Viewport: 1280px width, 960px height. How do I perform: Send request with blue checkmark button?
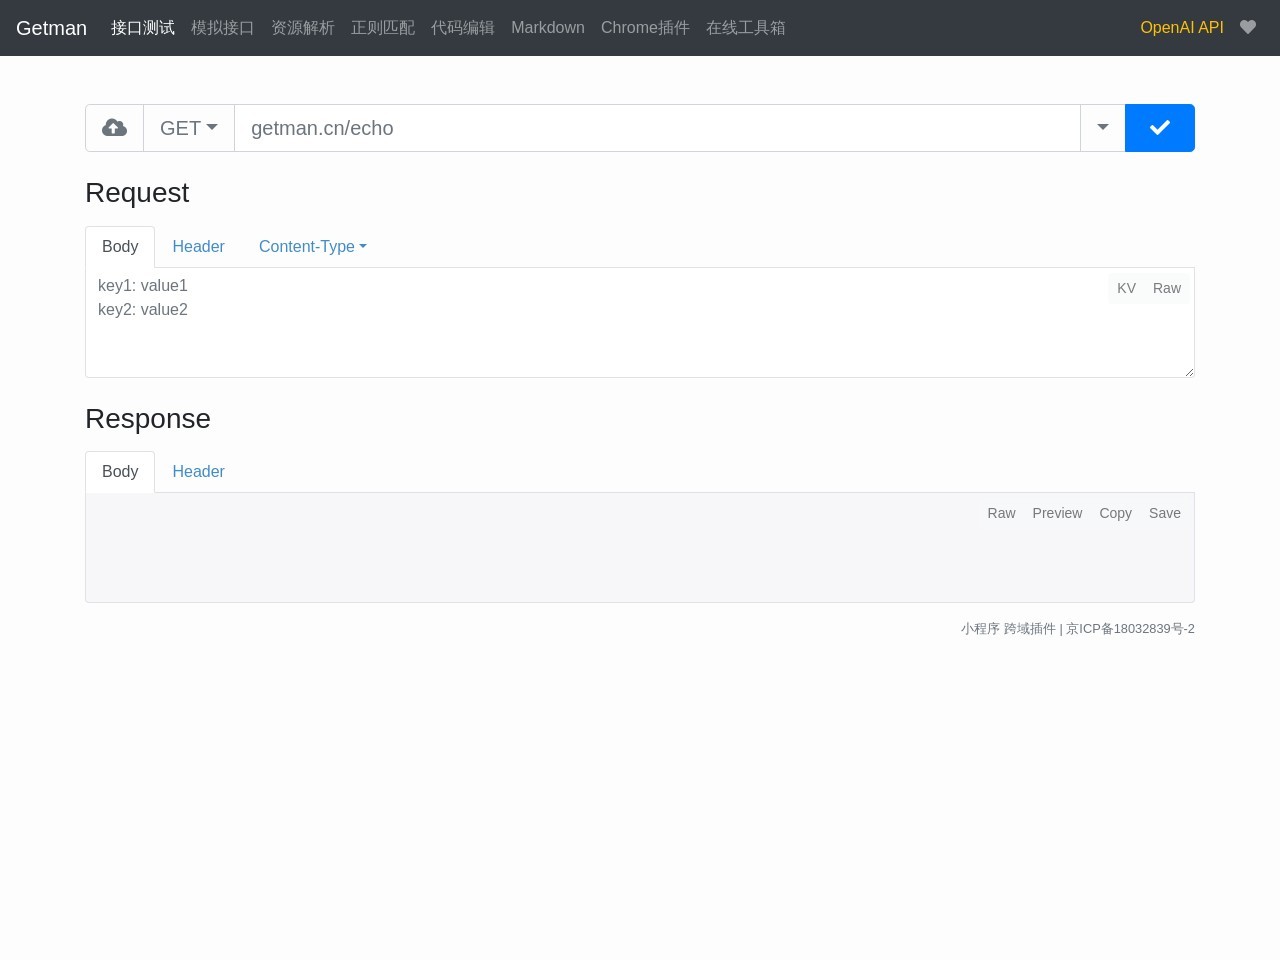click(1159, 128)
